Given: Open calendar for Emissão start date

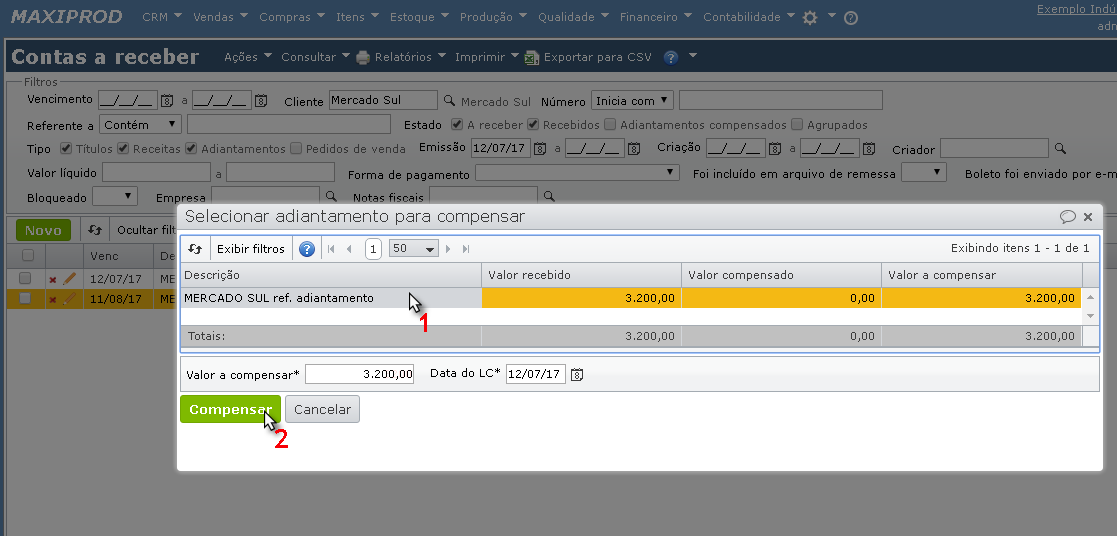Looking at the screenshot, I should [x=541, y=149].
